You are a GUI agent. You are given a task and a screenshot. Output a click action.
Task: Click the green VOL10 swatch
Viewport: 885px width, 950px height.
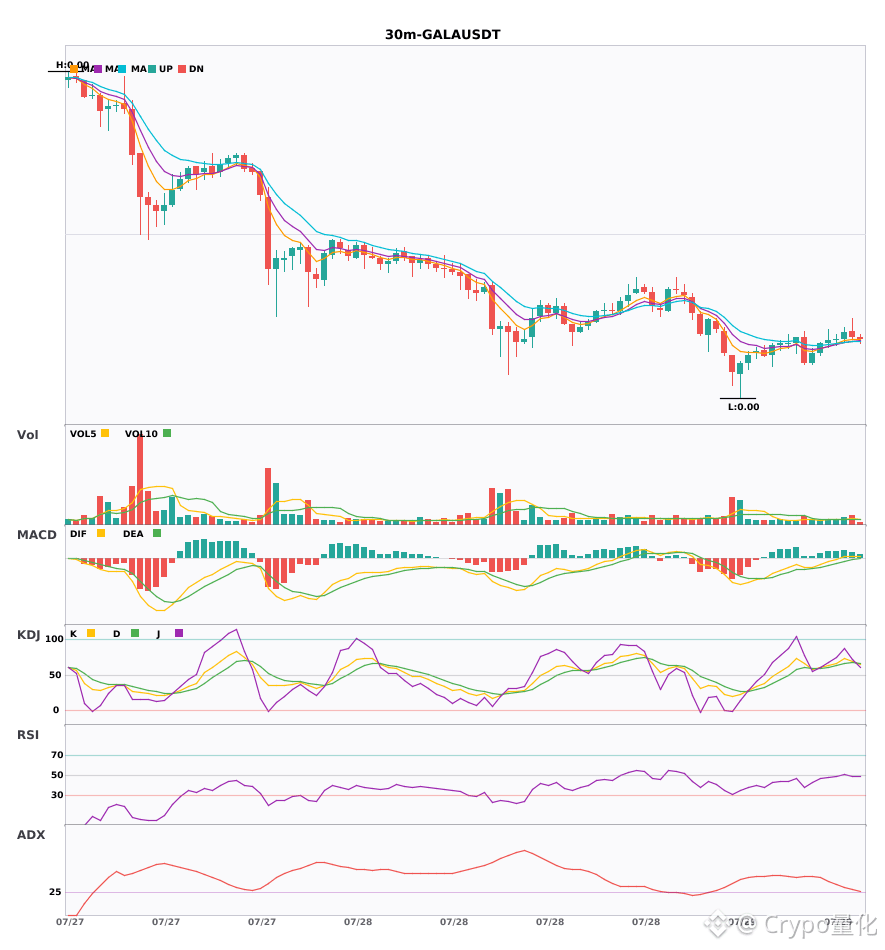(x=167, y=433)
